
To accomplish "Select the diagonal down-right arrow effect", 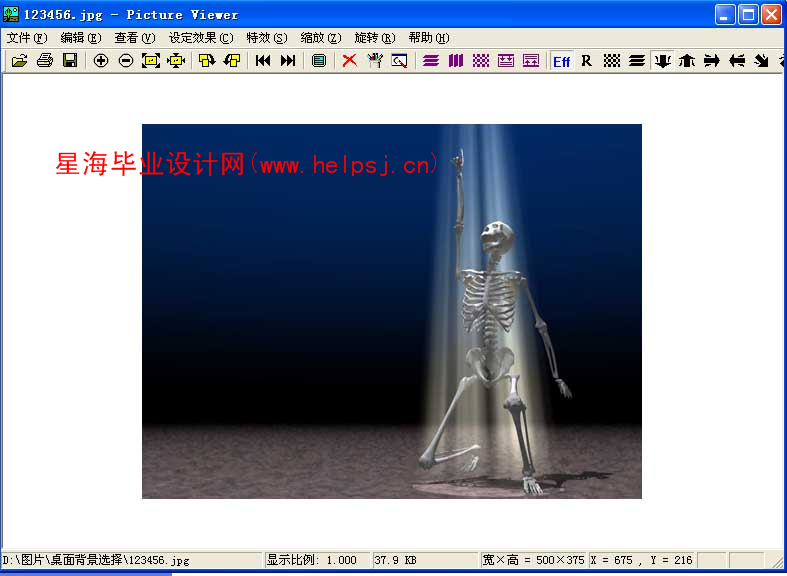I will pos(762,61).
